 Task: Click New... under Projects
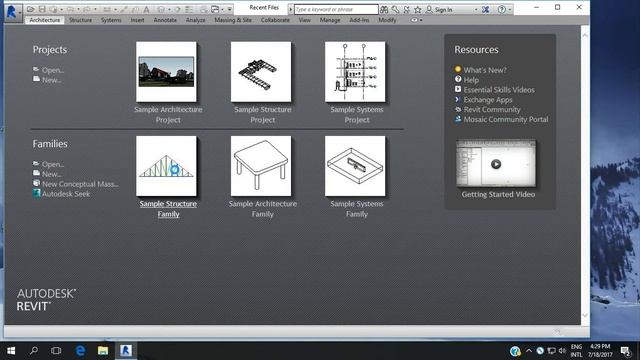[x=51, y=80]
